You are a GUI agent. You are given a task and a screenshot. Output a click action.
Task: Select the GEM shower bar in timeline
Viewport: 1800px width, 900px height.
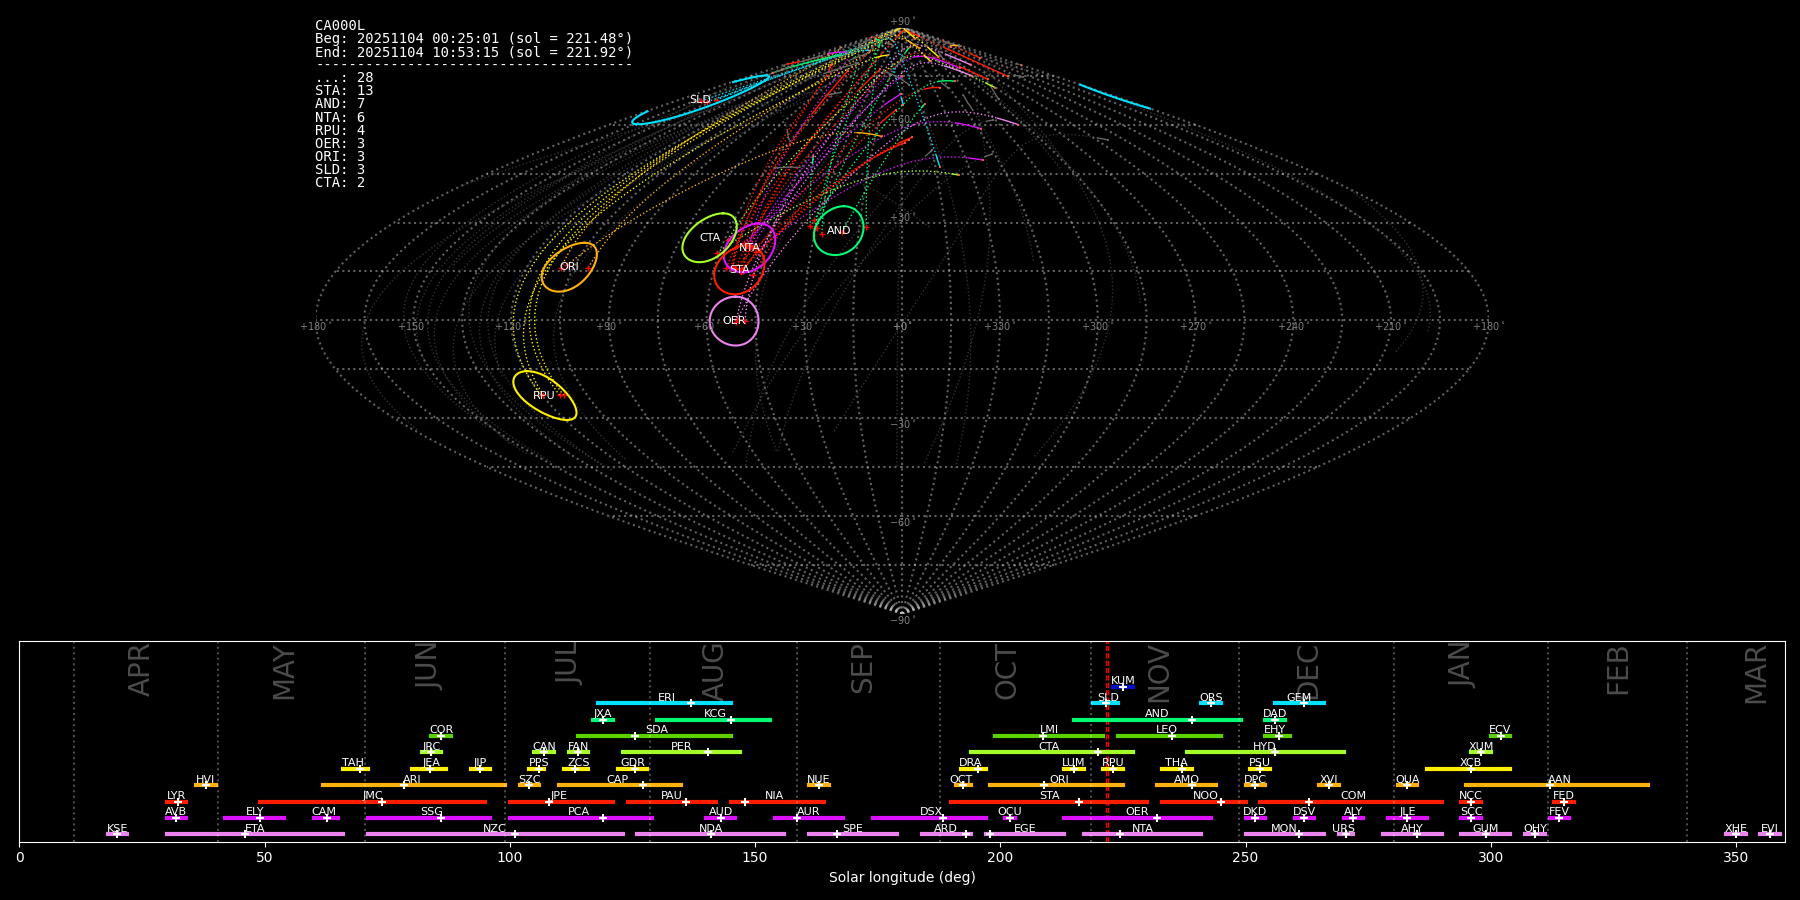tap(1299, 703)
